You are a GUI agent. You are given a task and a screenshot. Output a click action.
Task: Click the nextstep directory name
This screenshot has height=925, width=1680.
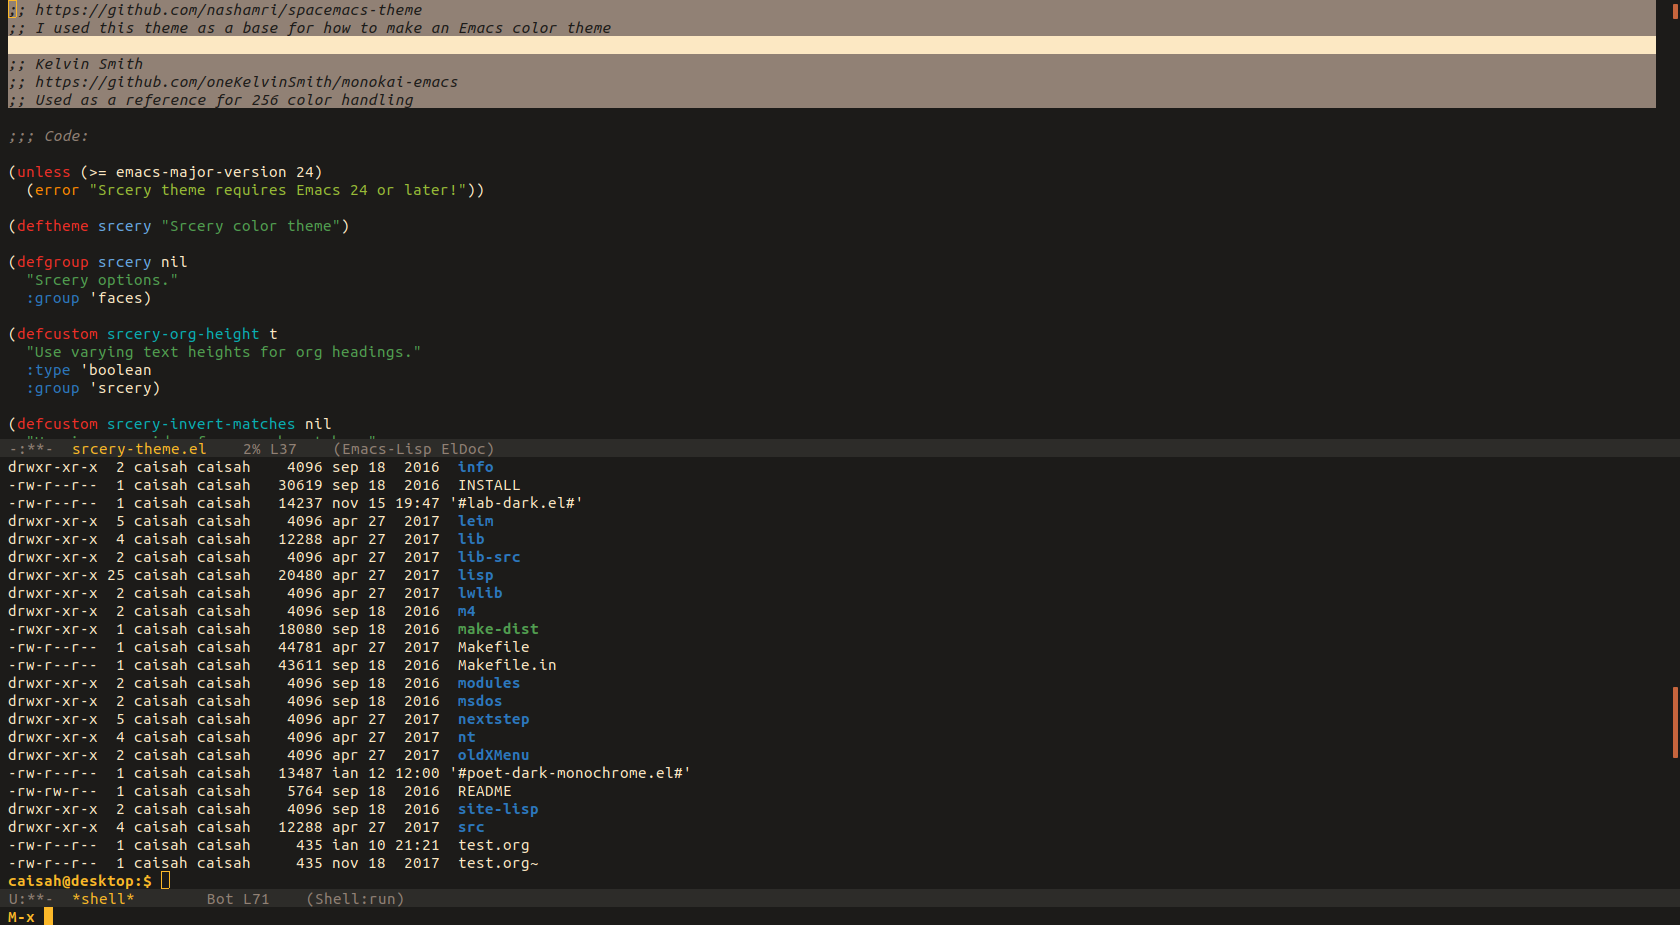click(493, 719)
